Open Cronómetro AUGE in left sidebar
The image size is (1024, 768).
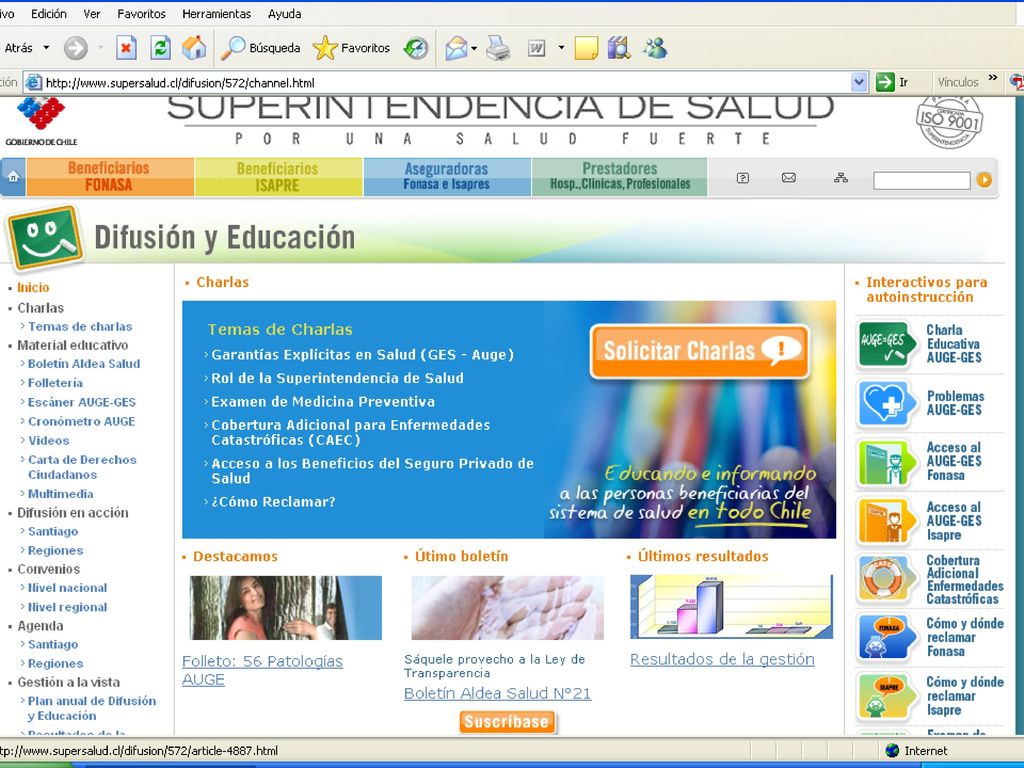[x=81, y=421]
